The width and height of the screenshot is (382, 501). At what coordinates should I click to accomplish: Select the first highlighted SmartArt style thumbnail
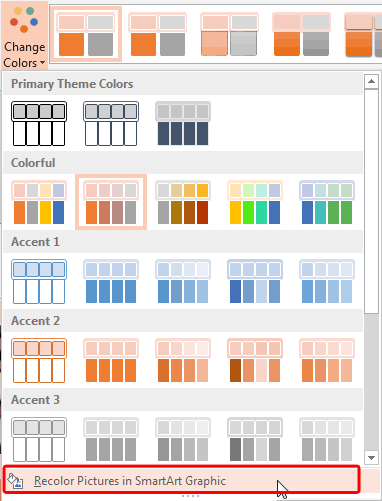pyautogui.click(x=86, y=34)
